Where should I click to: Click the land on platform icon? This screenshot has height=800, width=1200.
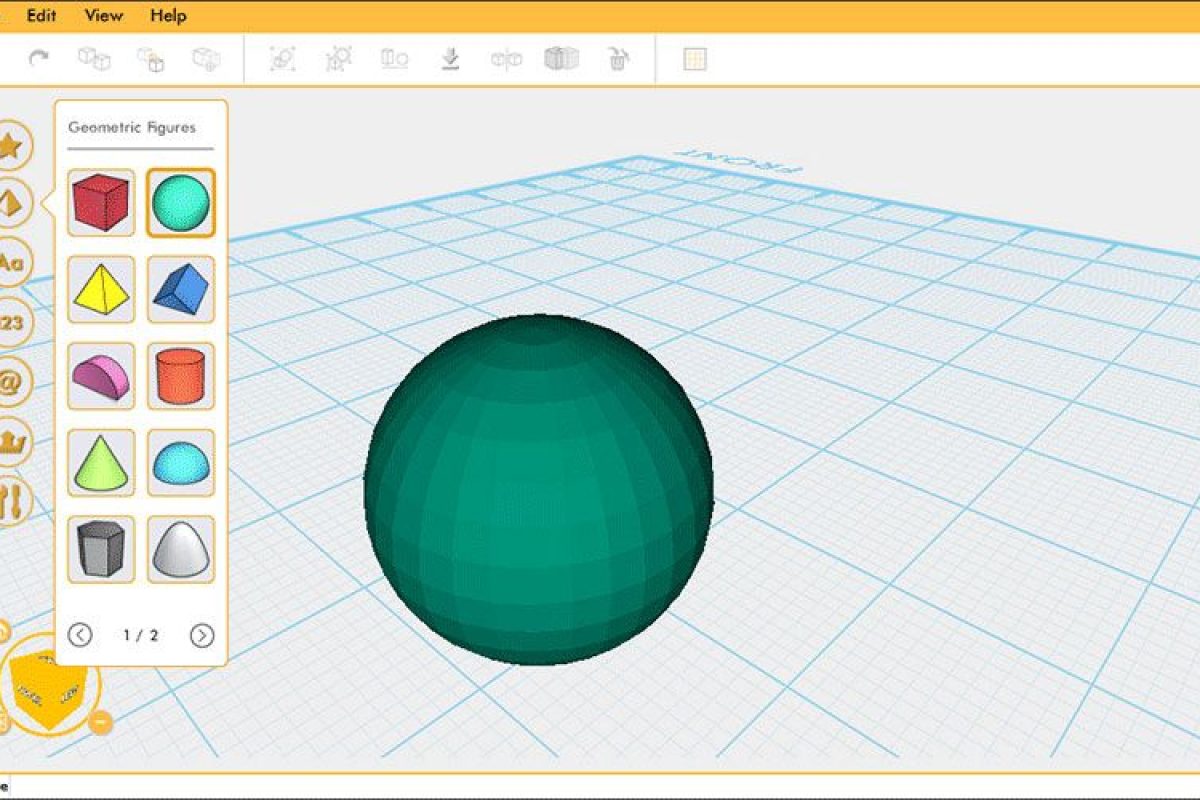[x=450, y=59]
